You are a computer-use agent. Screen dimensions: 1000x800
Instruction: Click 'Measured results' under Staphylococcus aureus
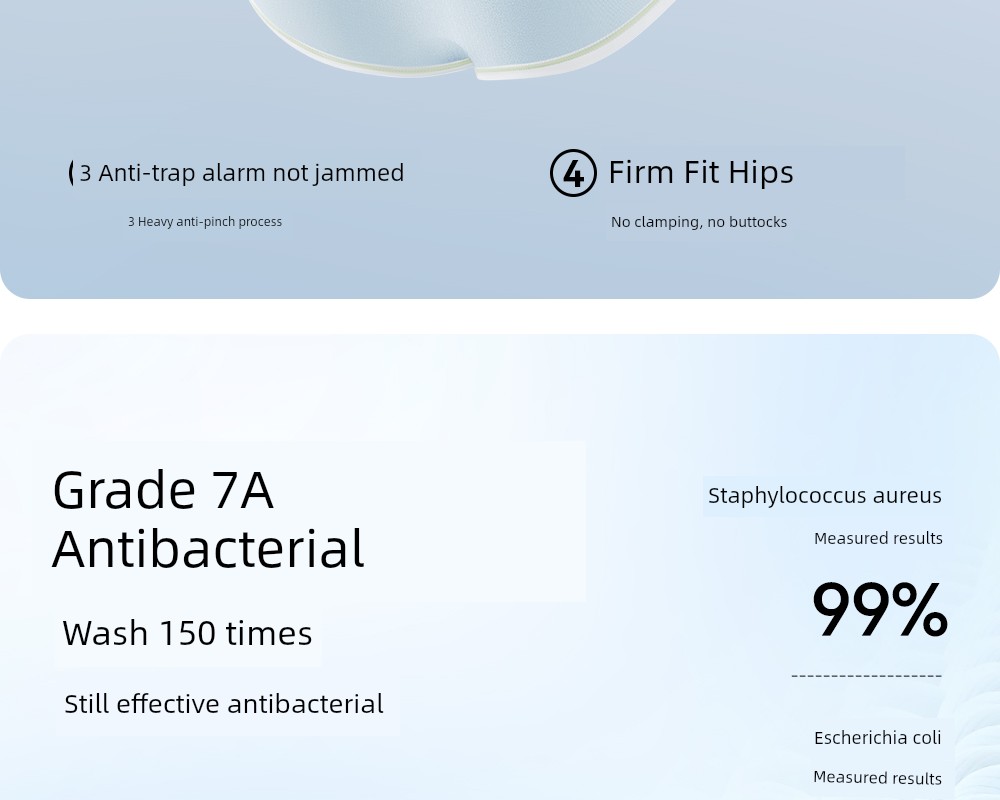point(878,538)
